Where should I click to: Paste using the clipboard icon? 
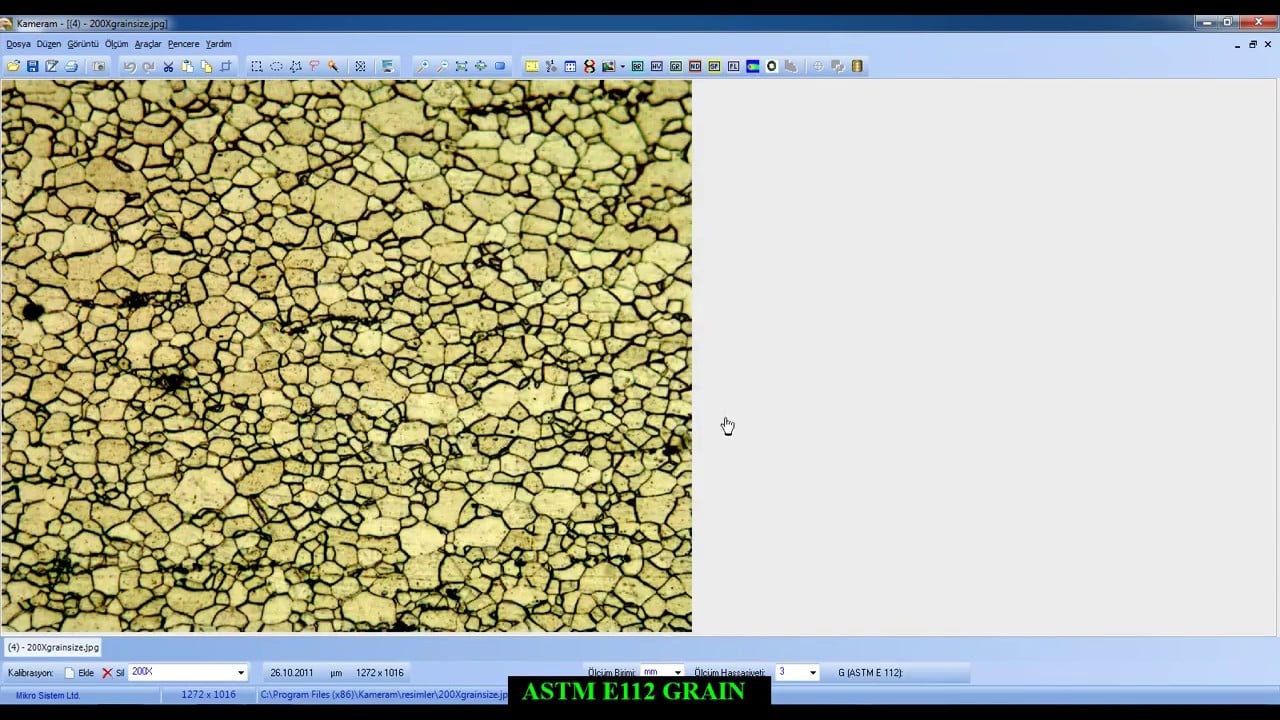click(187, 66)
